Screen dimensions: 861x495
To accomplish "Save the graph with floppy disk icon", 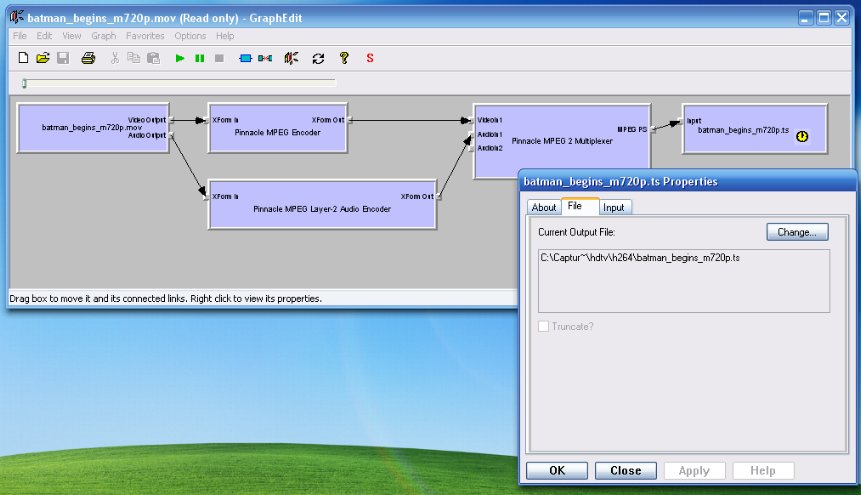I will pyautogui.click(x=63, y=58).
